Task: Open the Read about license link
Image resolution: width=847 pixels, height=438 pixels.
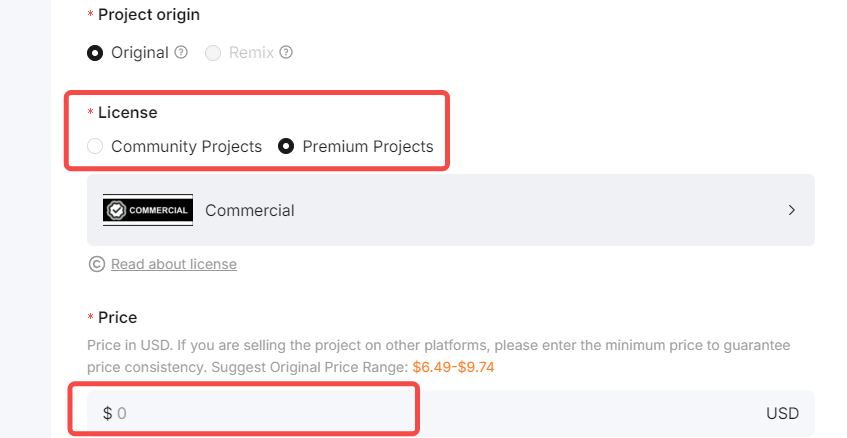Action: [174, 264]
